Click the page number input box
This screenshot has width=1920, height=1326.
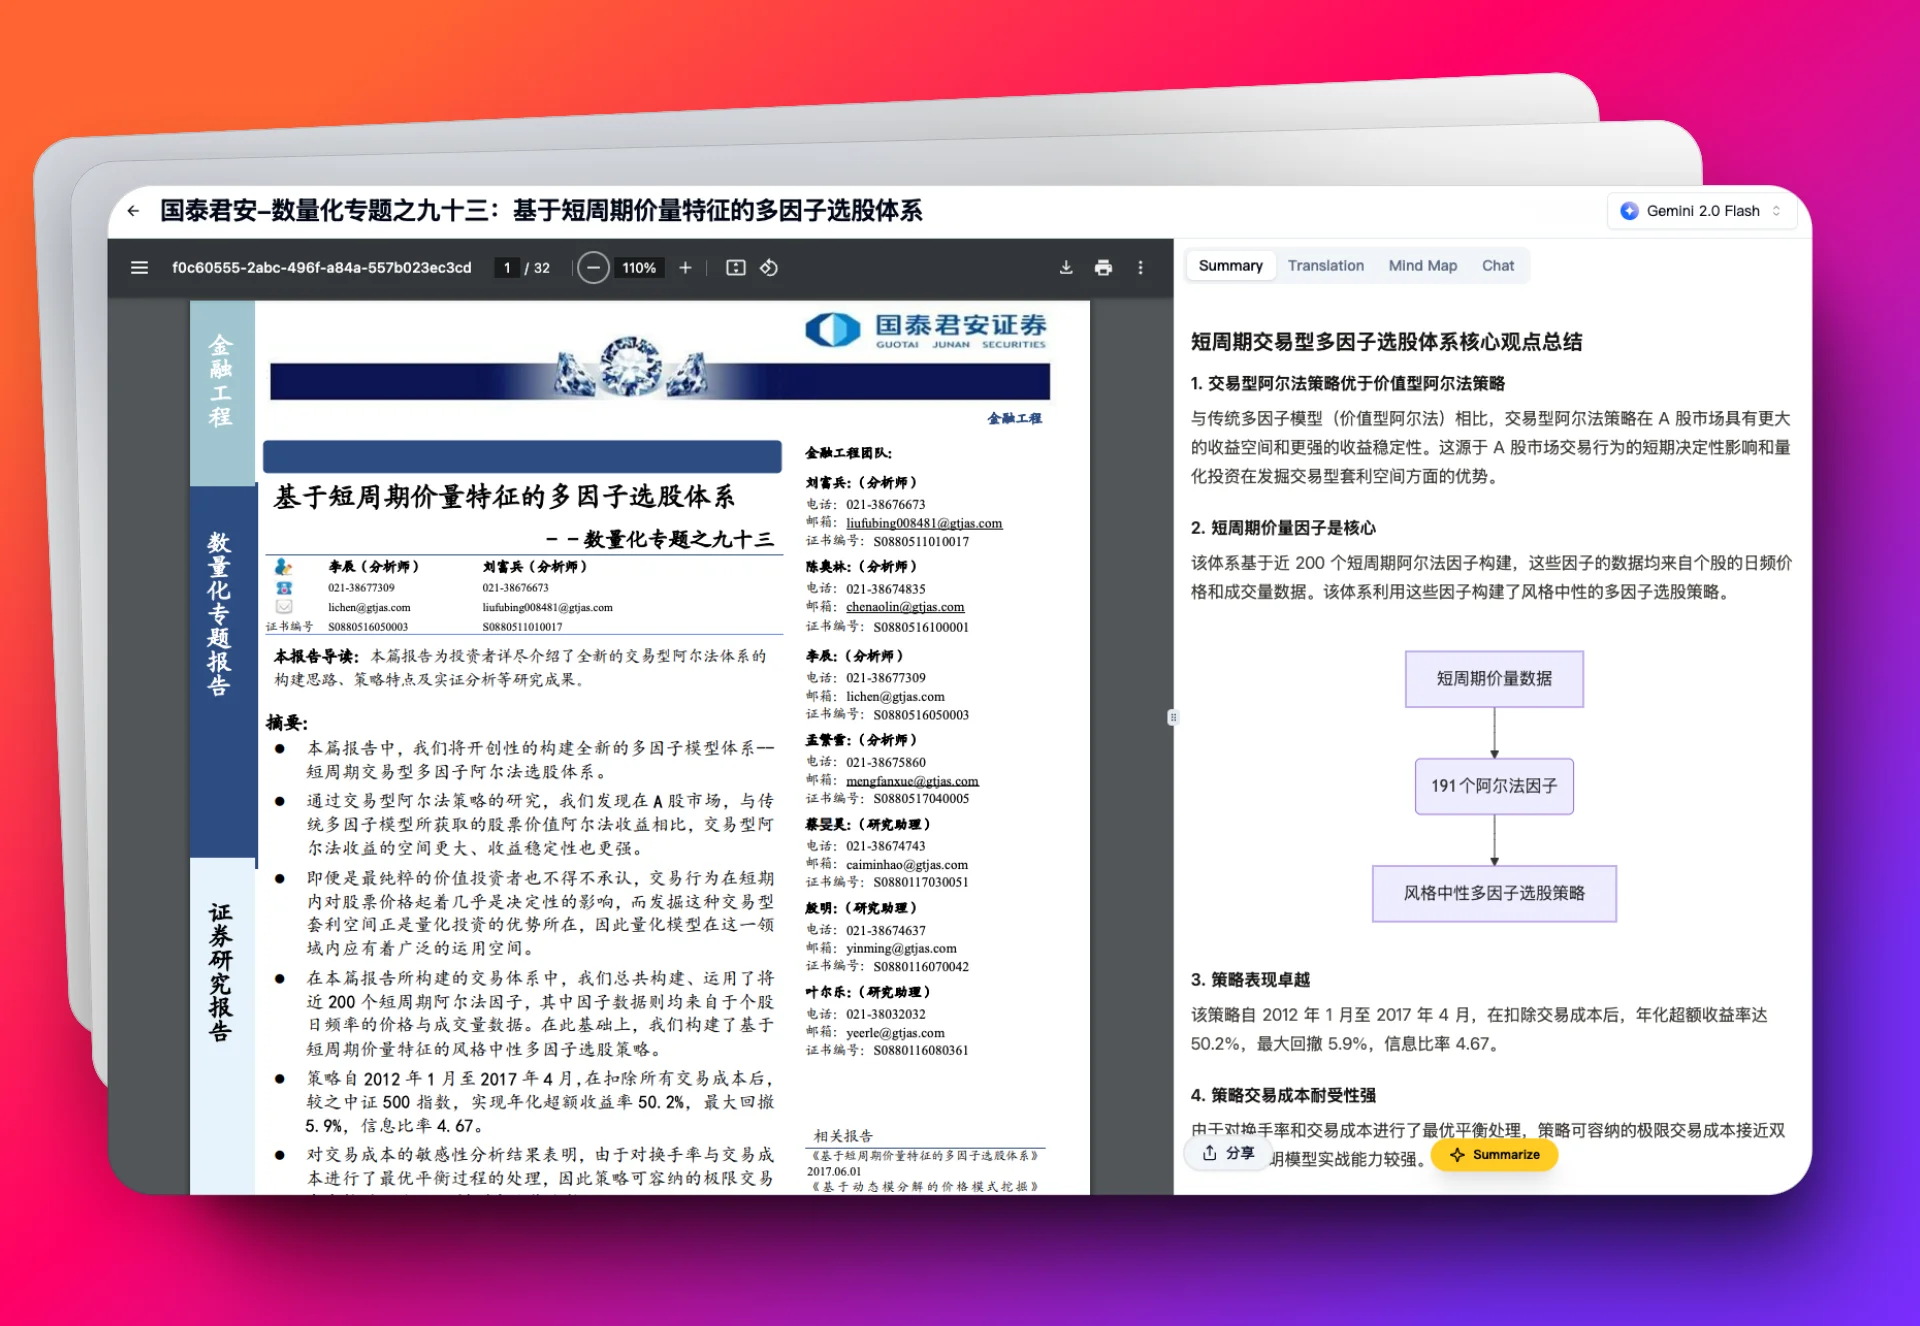tap(507, 268)
